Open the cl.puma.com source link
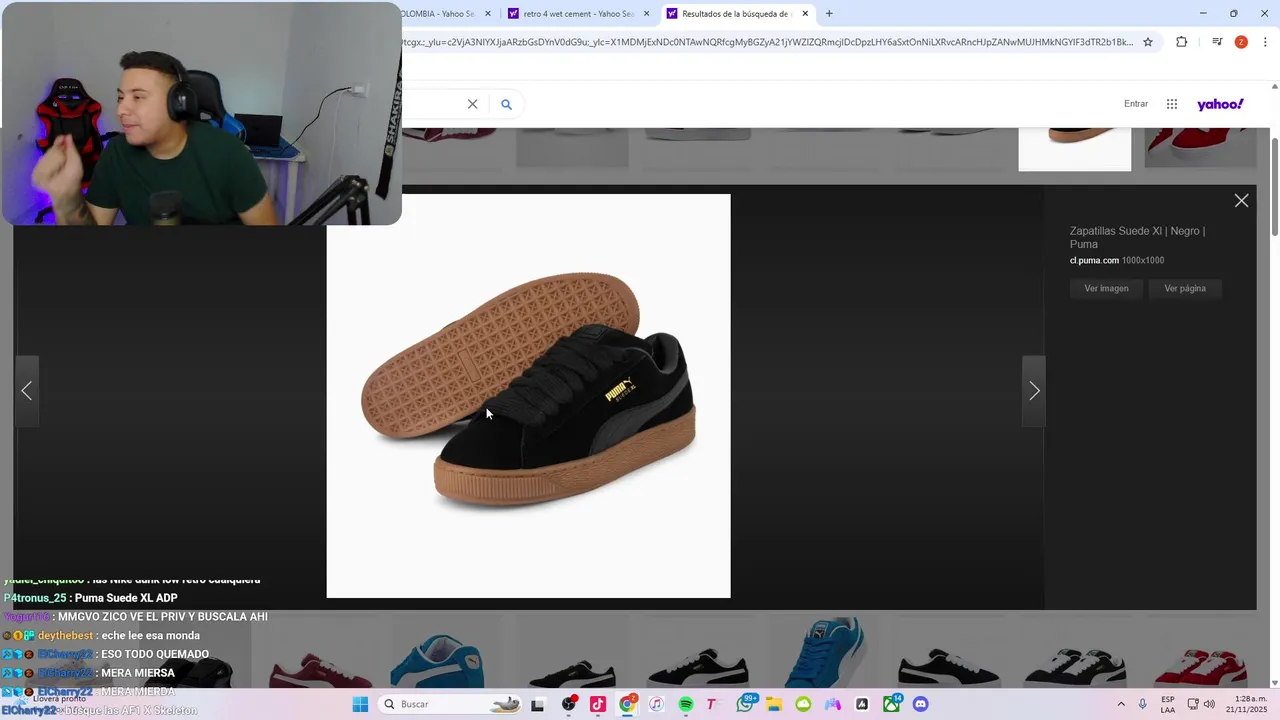 click(1094, 260)
